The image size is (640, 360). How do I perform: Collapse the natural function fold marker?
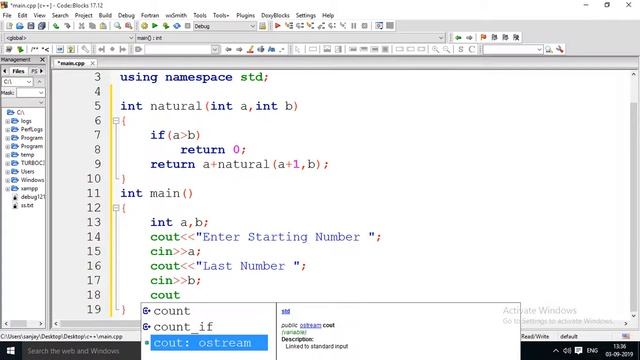click(x=116, y=121)
